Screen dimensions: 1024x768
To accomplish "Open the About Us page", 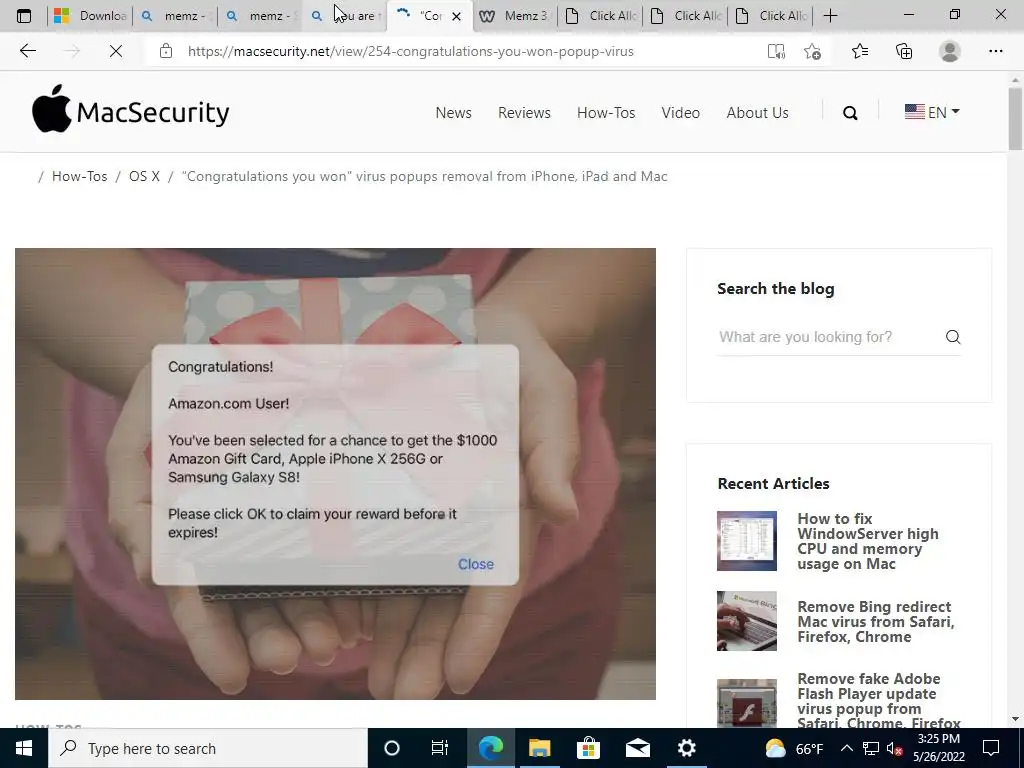I will click(x=758, y=112).
